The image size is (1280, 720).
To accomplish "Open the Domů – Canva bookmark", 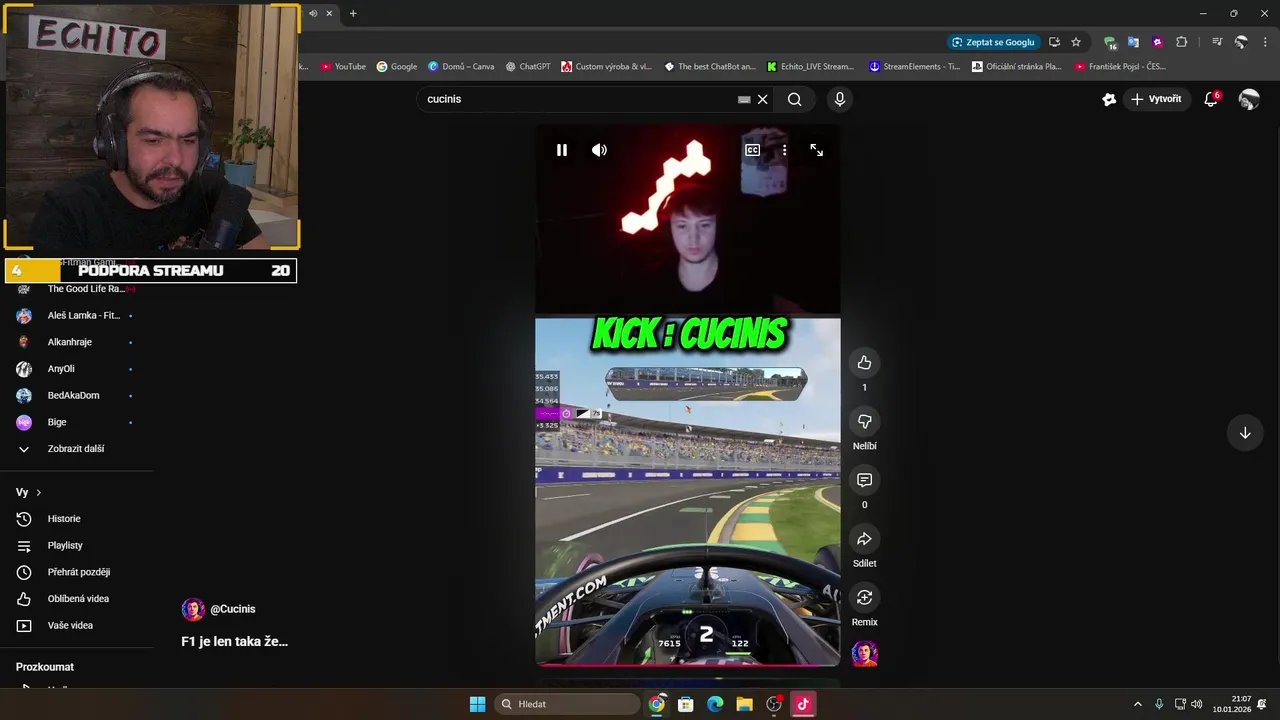I will coord(461,67).
